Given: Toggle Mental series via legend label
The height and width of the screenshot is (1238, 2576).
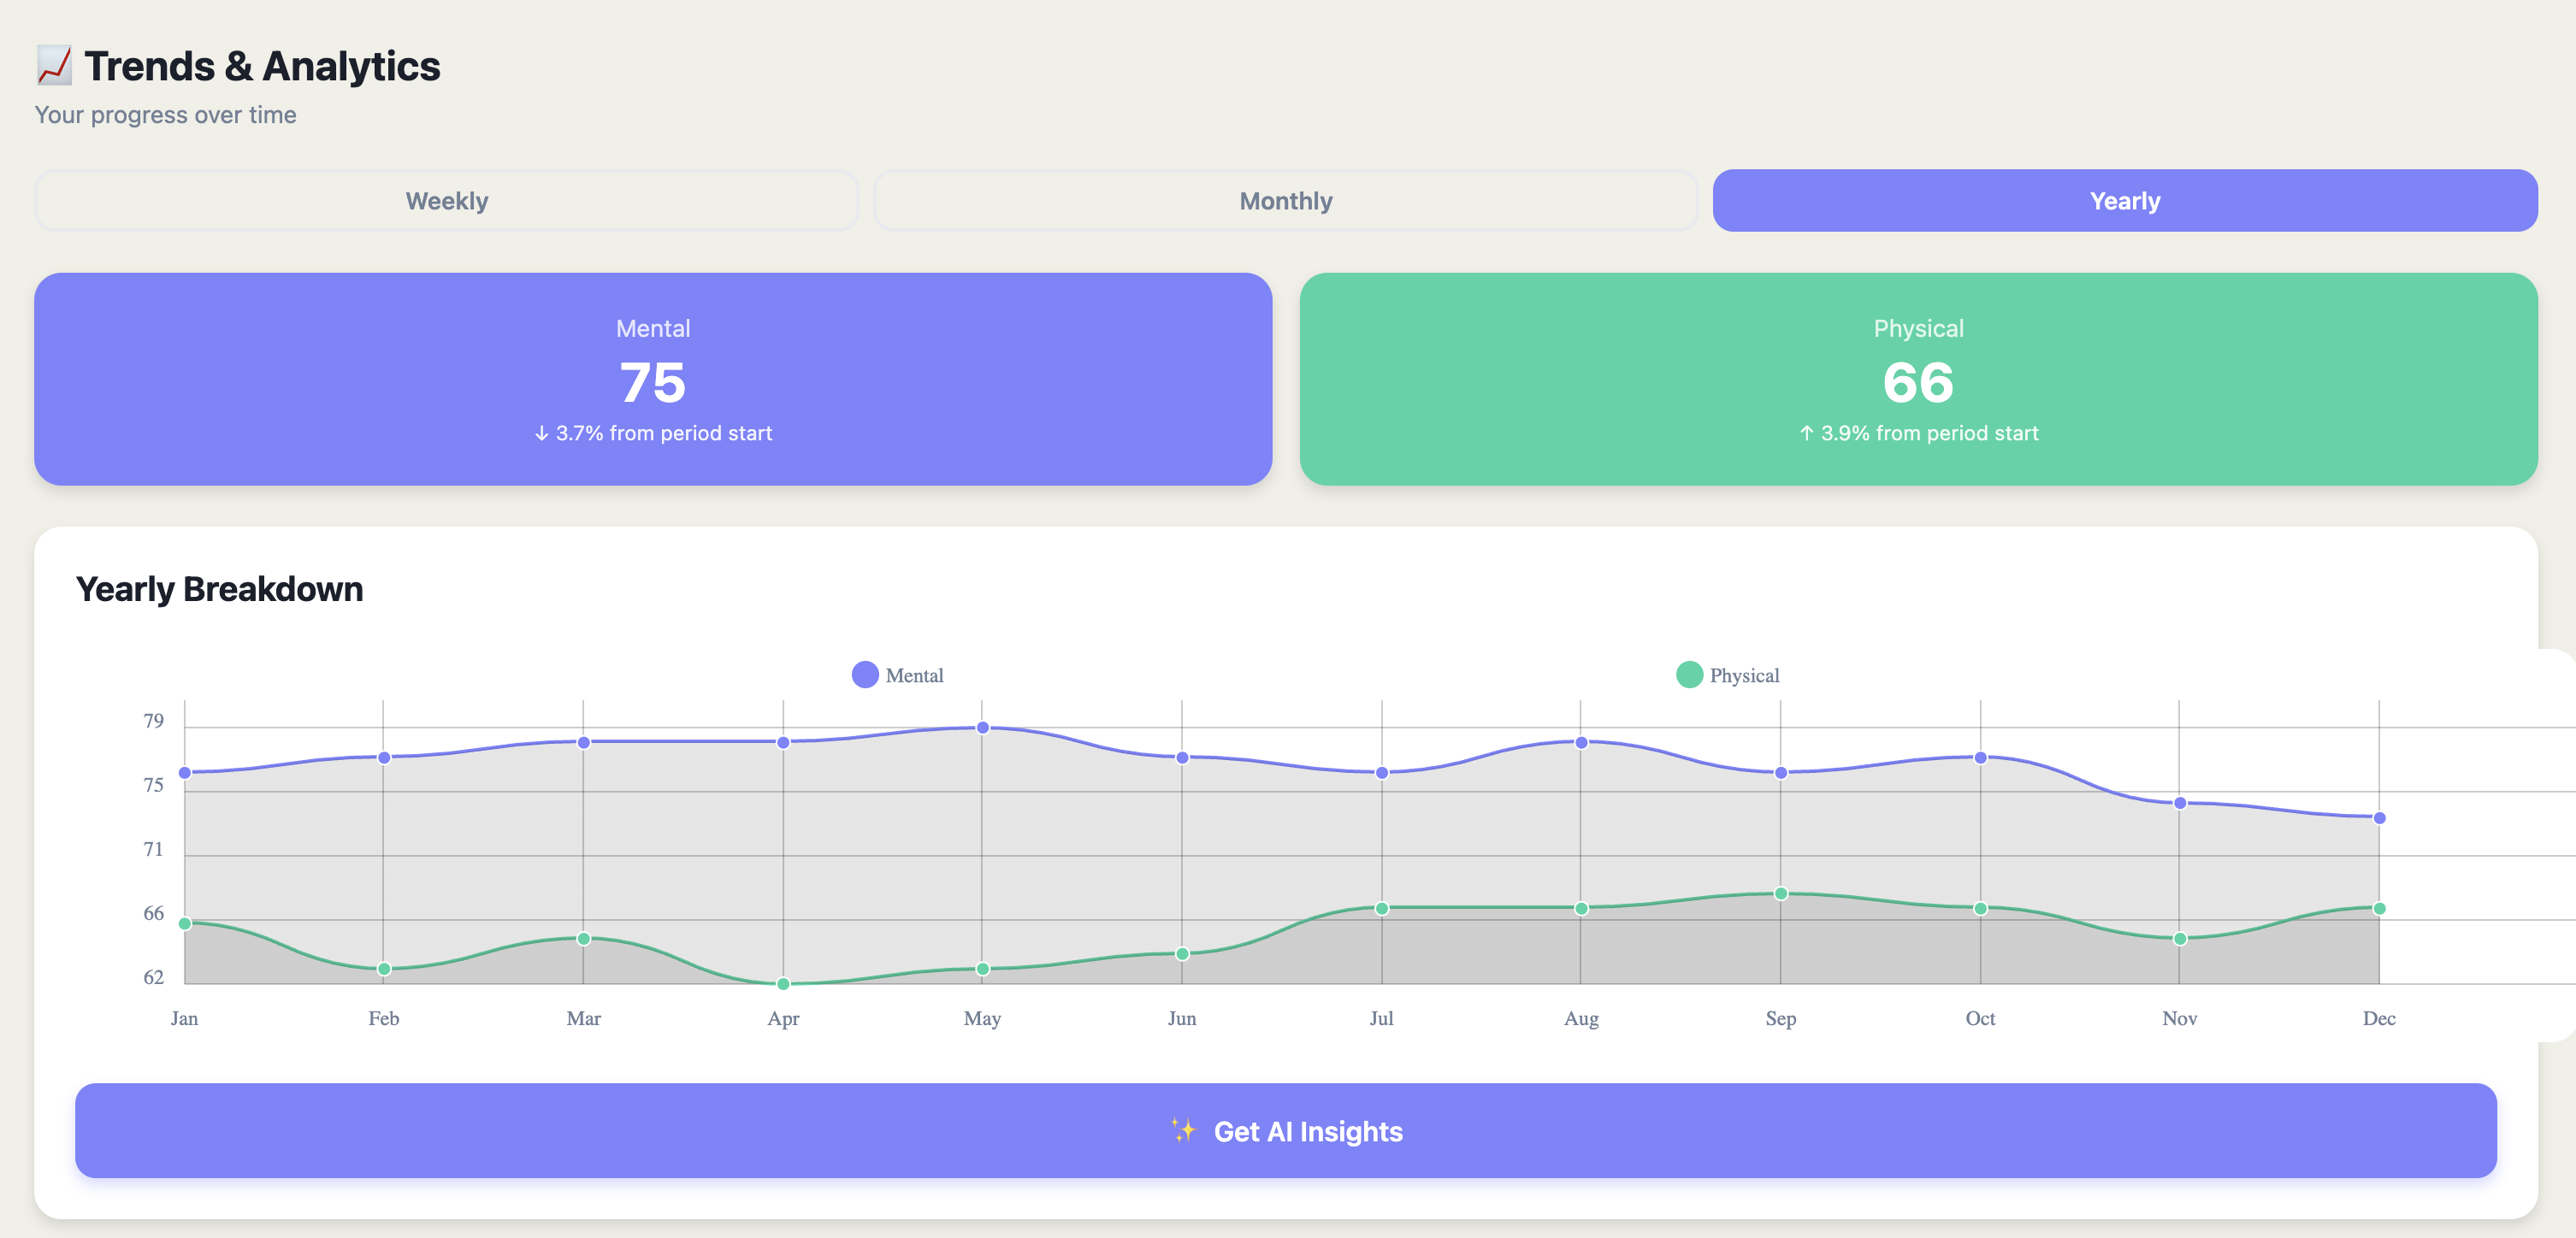Looking at the screenshot, I should pyautogui.click(x=914, y=676).
